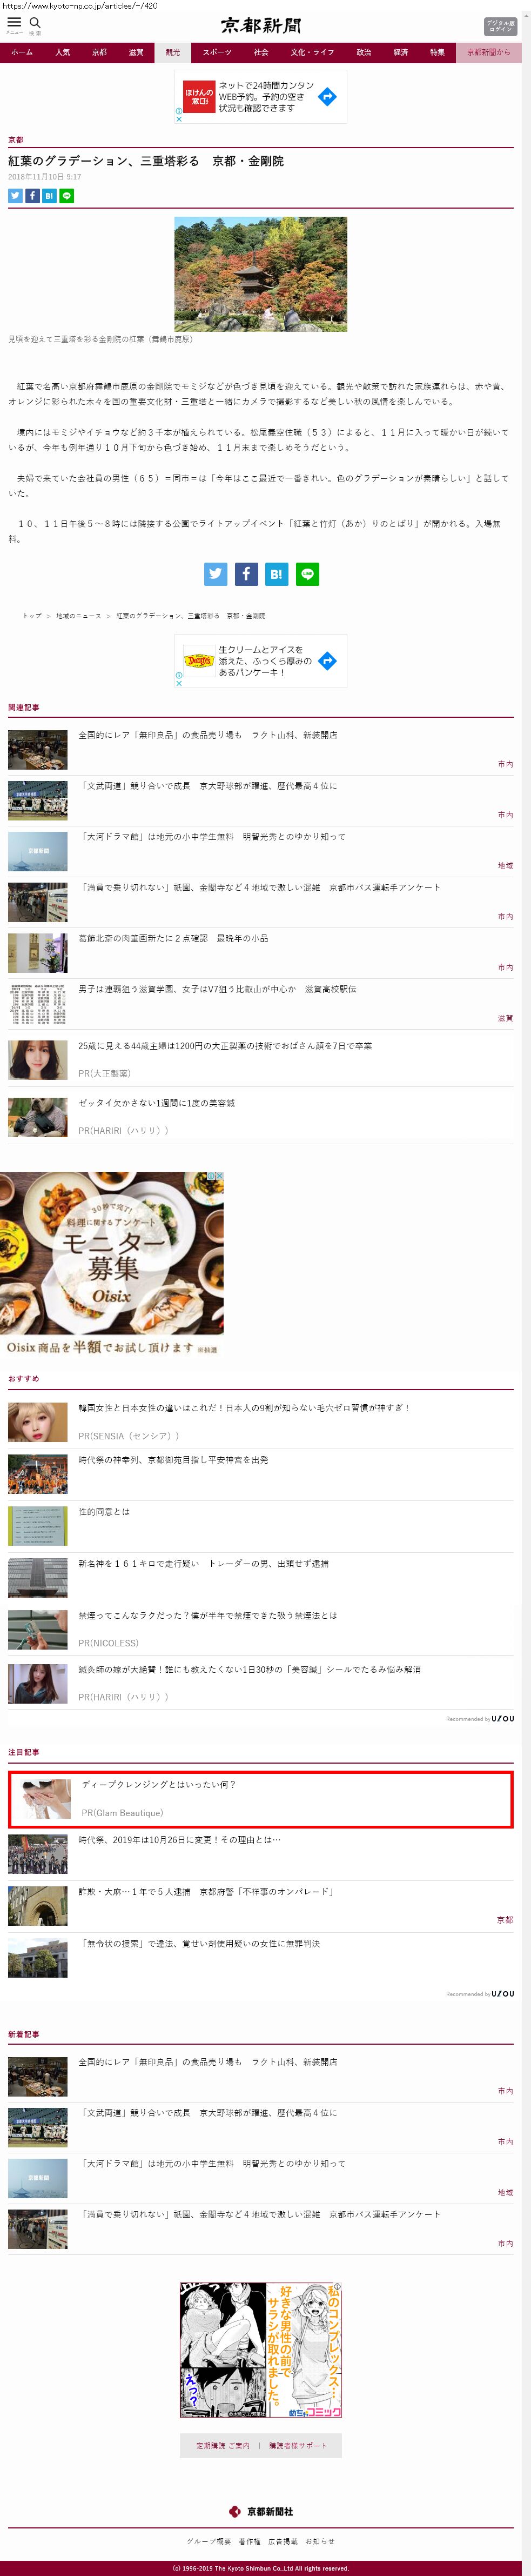Share via Facebook icon under headline
The width and height of the screenshot is (531, 2576).
[x=32, y=196]
